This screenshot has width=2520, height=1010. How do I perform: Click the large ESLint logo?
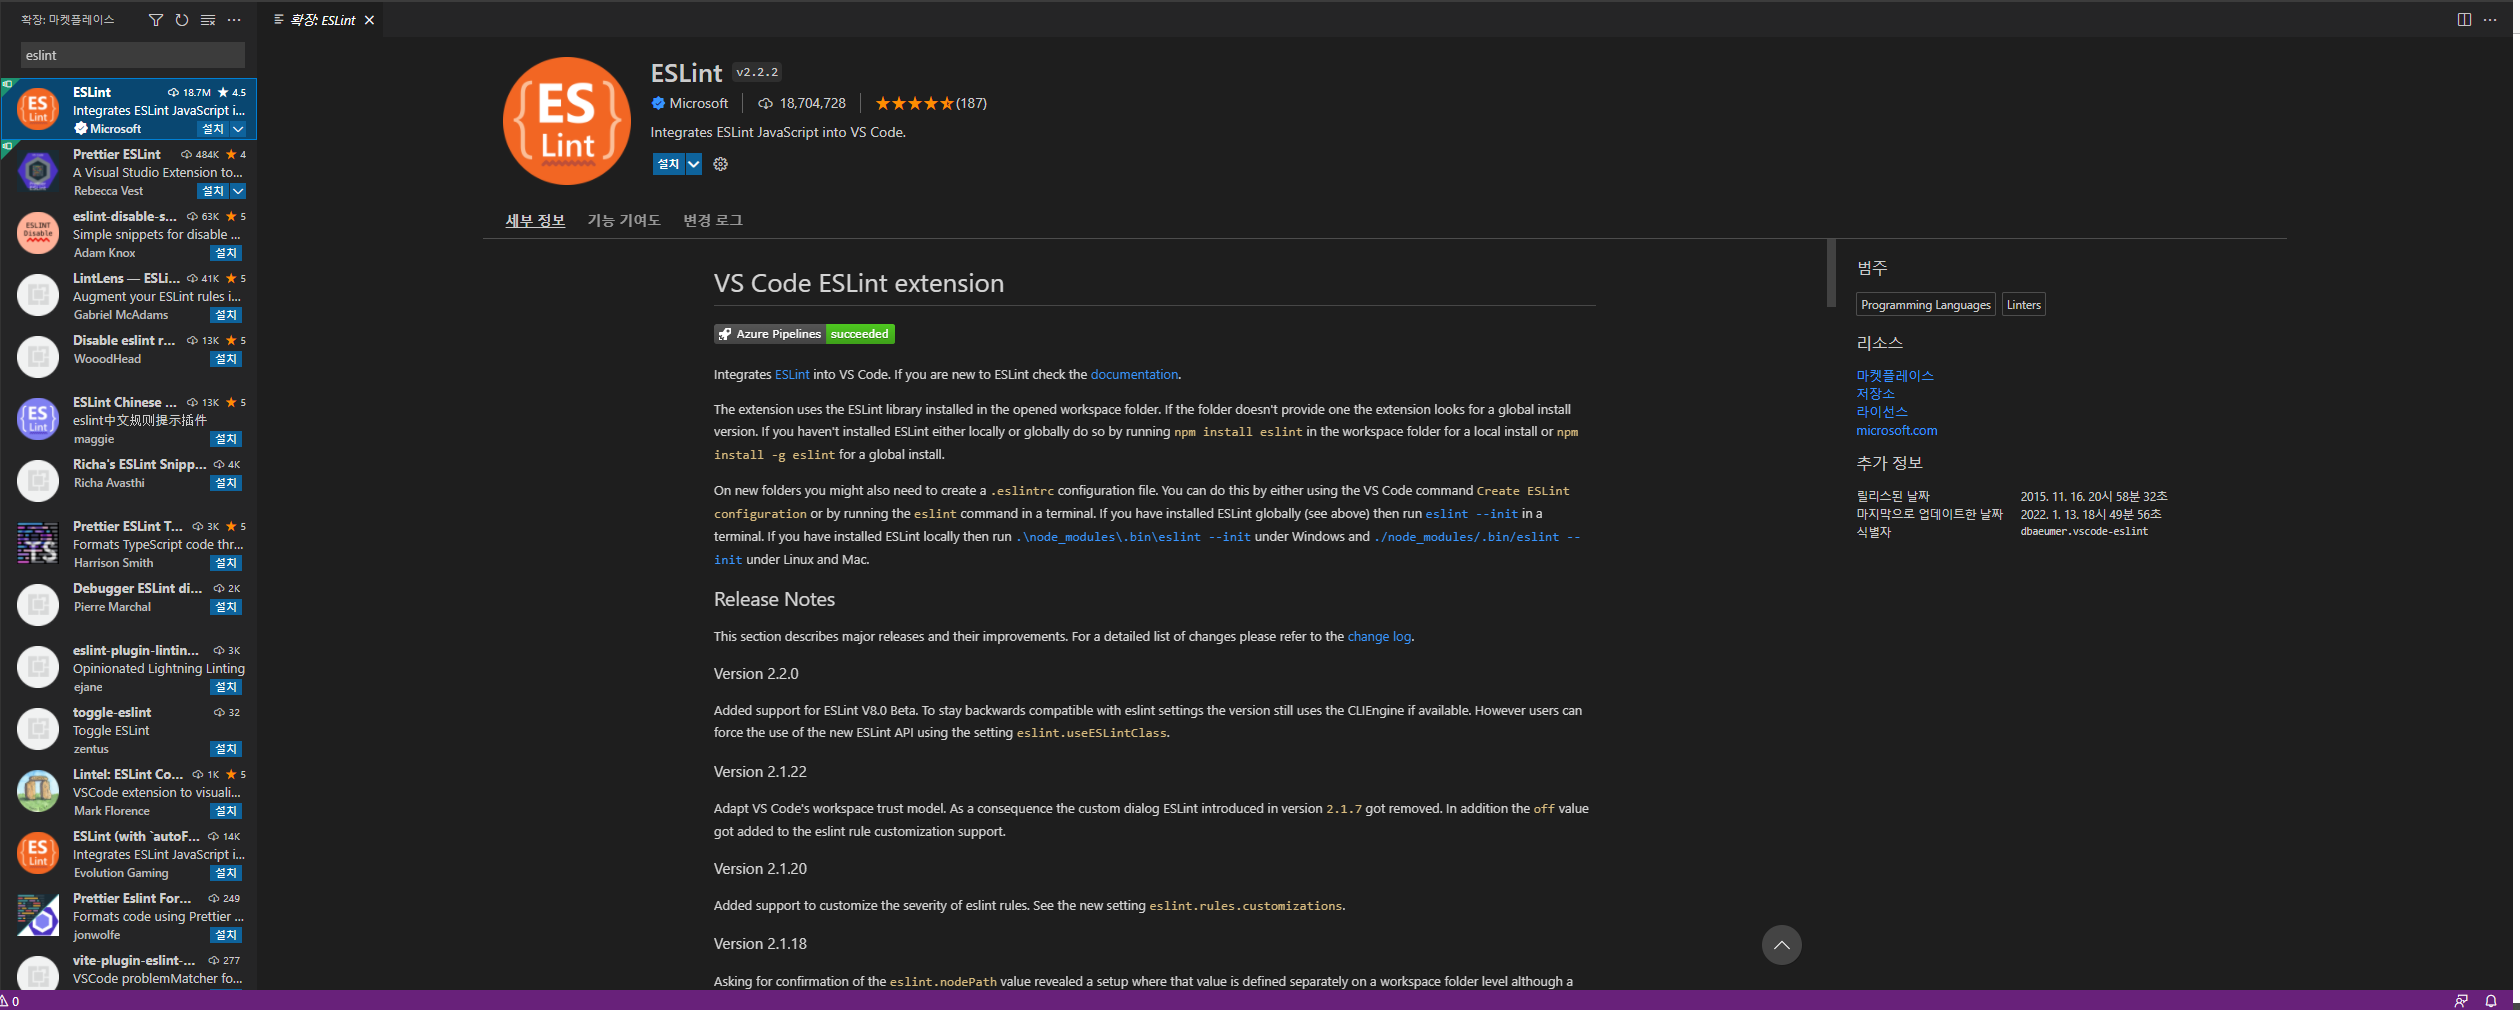pyautogui.click(x=567, y=121)
